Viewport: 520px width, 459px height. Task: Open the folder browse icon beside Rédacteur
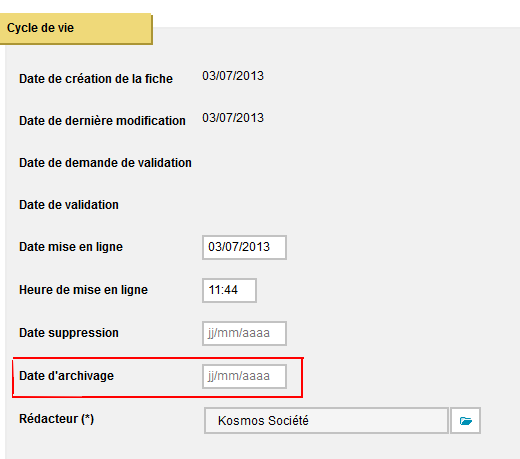[x=465, y=420]
